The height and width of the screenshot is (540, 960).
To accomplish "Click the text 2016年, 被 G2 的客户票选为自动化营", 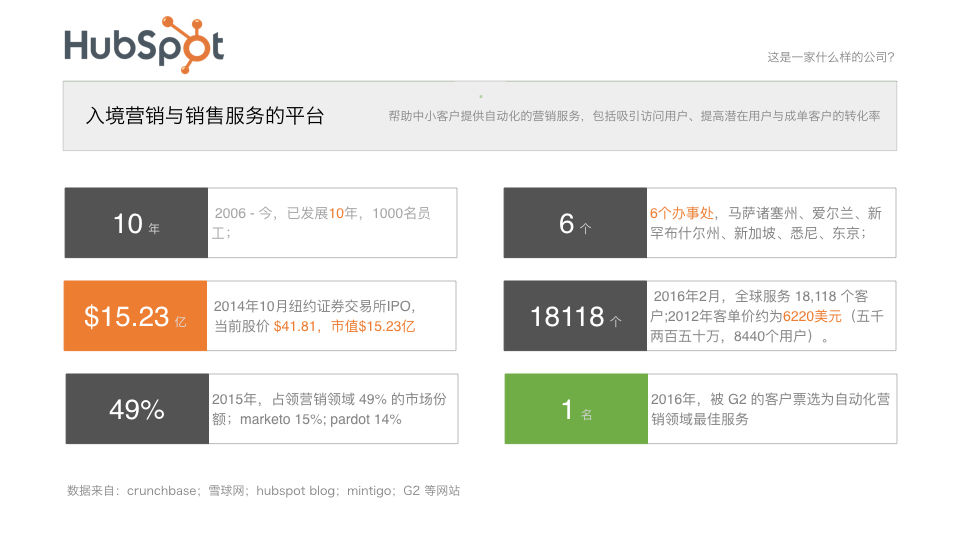I will 770,399.
